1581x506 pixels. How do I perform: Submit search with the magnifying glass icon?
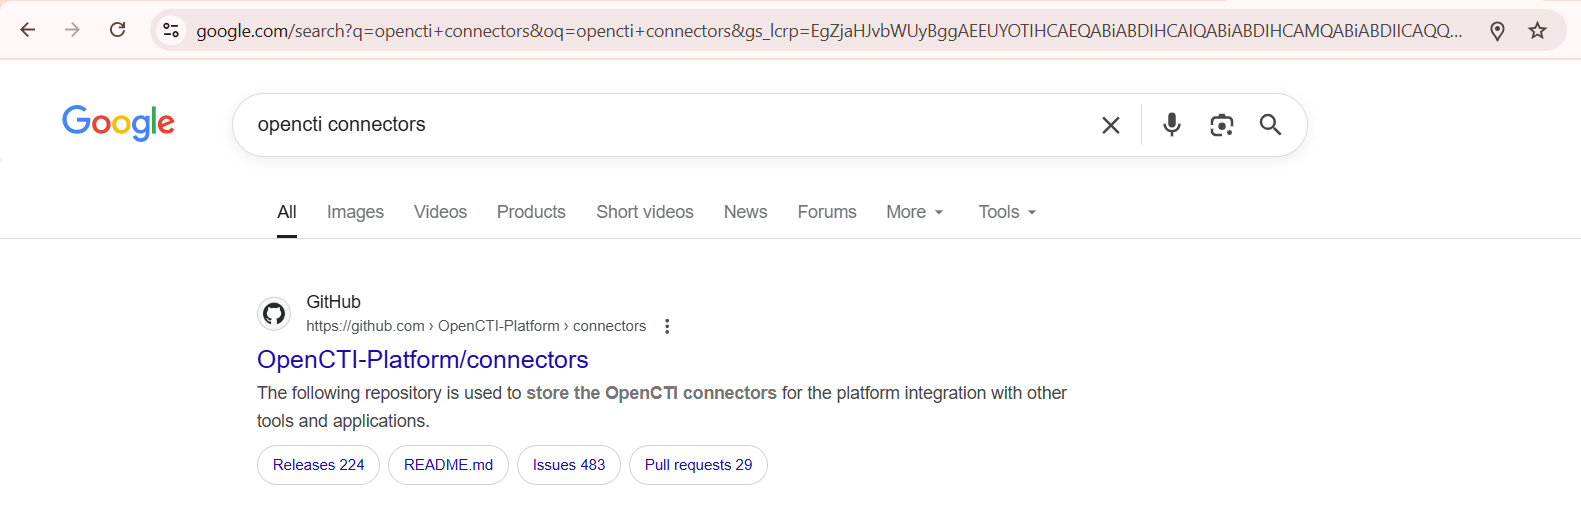(x=1270, y=125)
